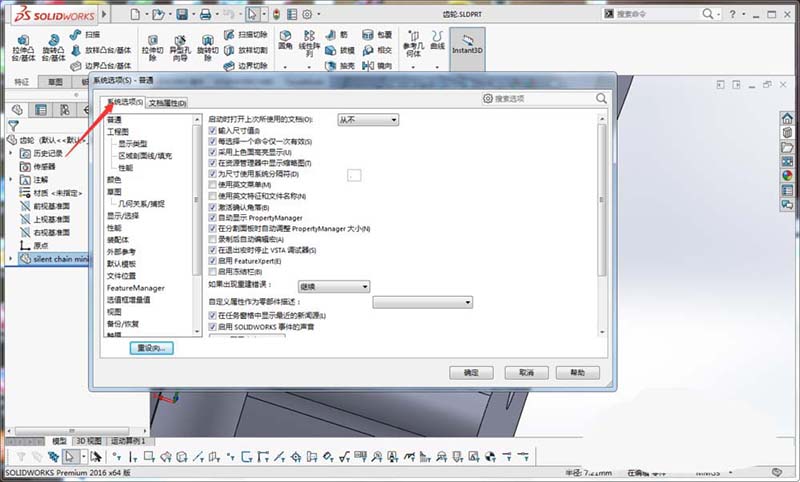Expand the 历史记录 tree node
Image resolution: width=800 pixels, height=482 pixels.
[x=11, y=153]
